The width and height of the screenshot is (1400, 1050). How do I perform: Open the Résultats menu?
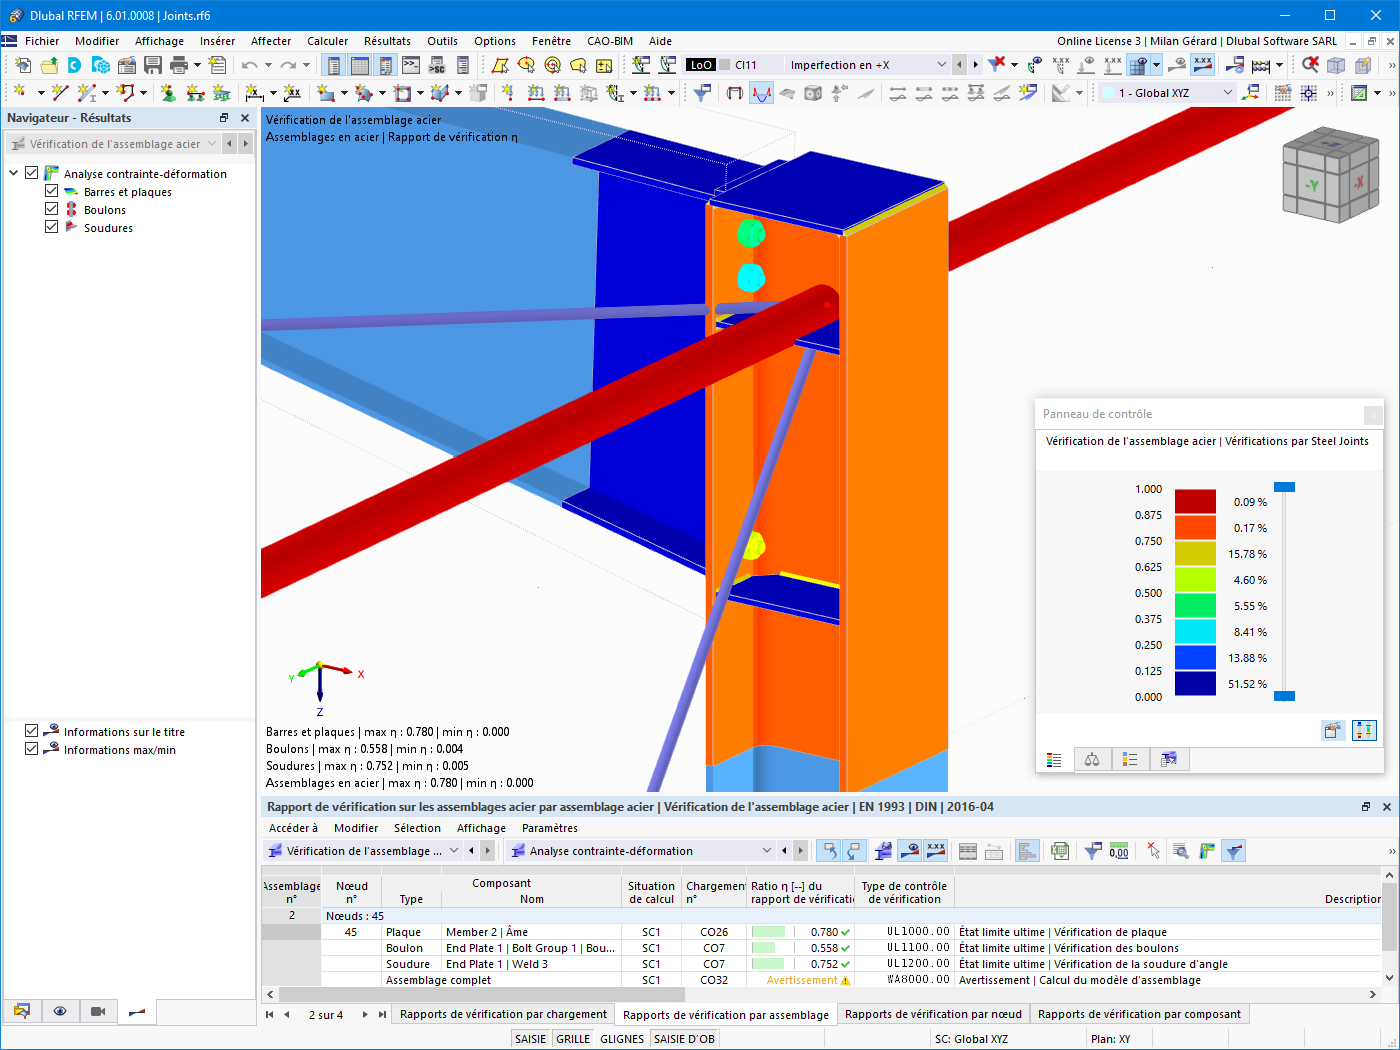click(x=387, y=41)
